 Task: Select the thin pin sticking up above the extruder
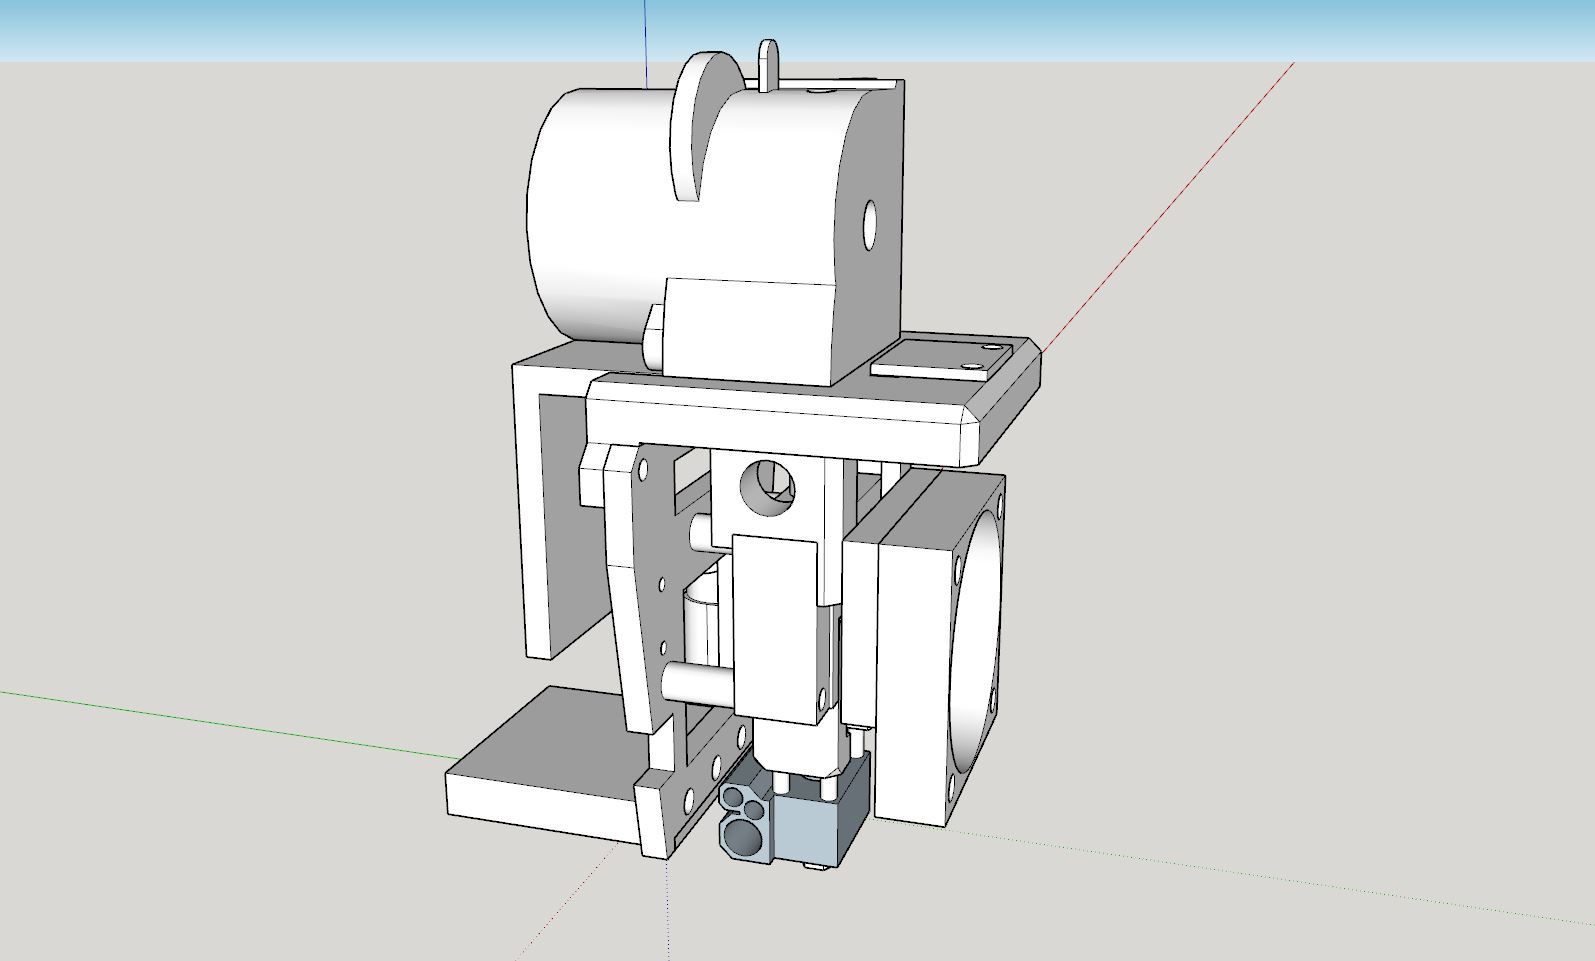(x=768, y=66)
